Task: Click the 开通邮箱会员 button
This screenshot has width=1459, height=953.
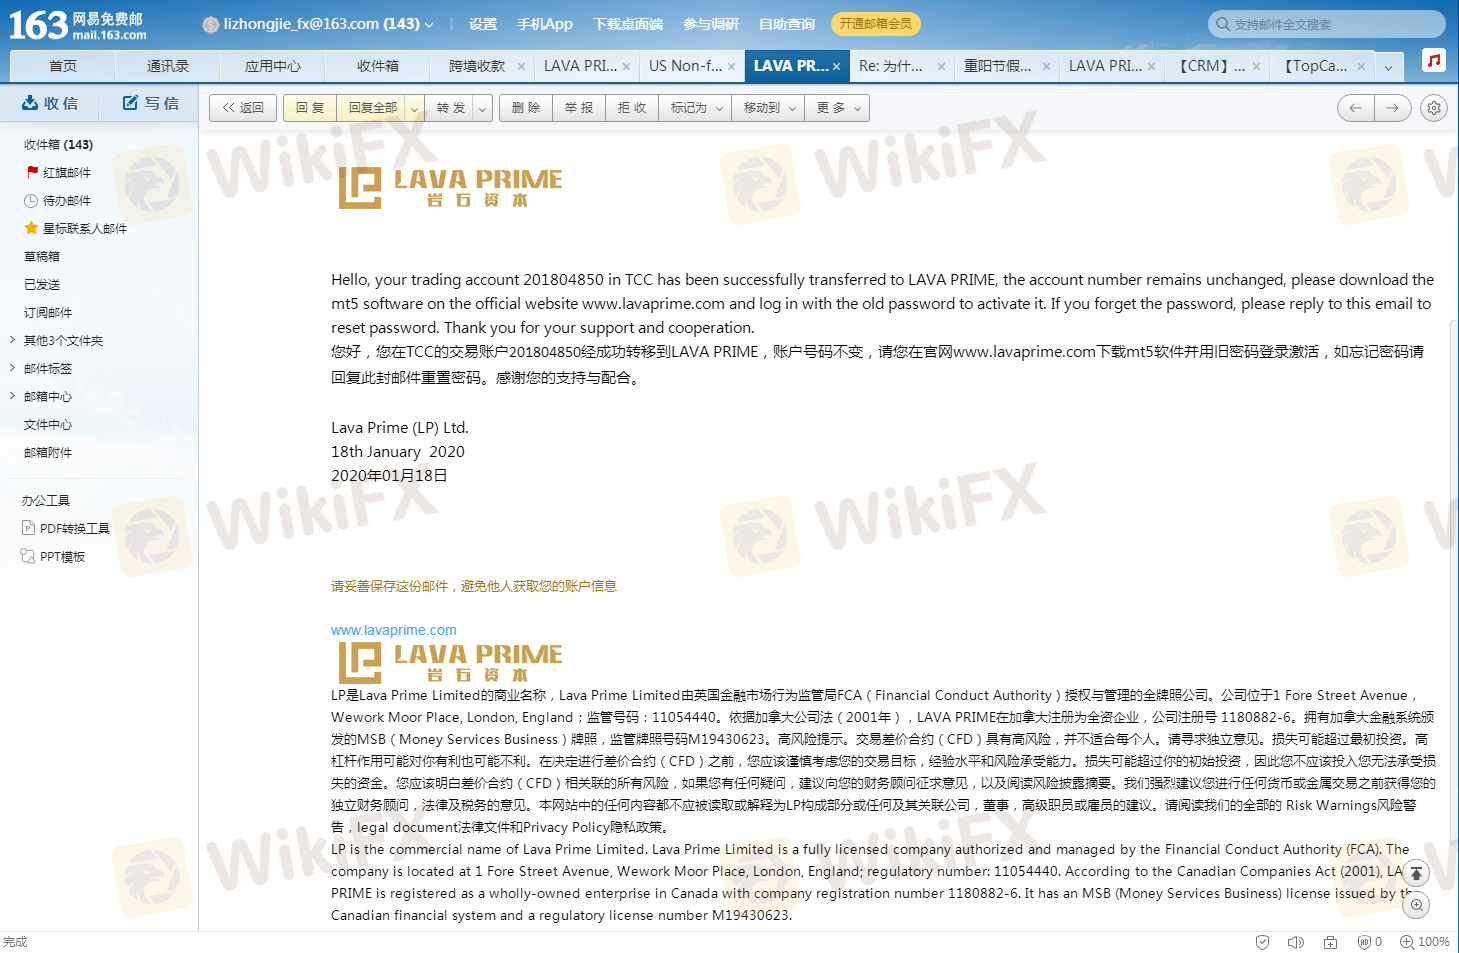Action: coord(876,24)
